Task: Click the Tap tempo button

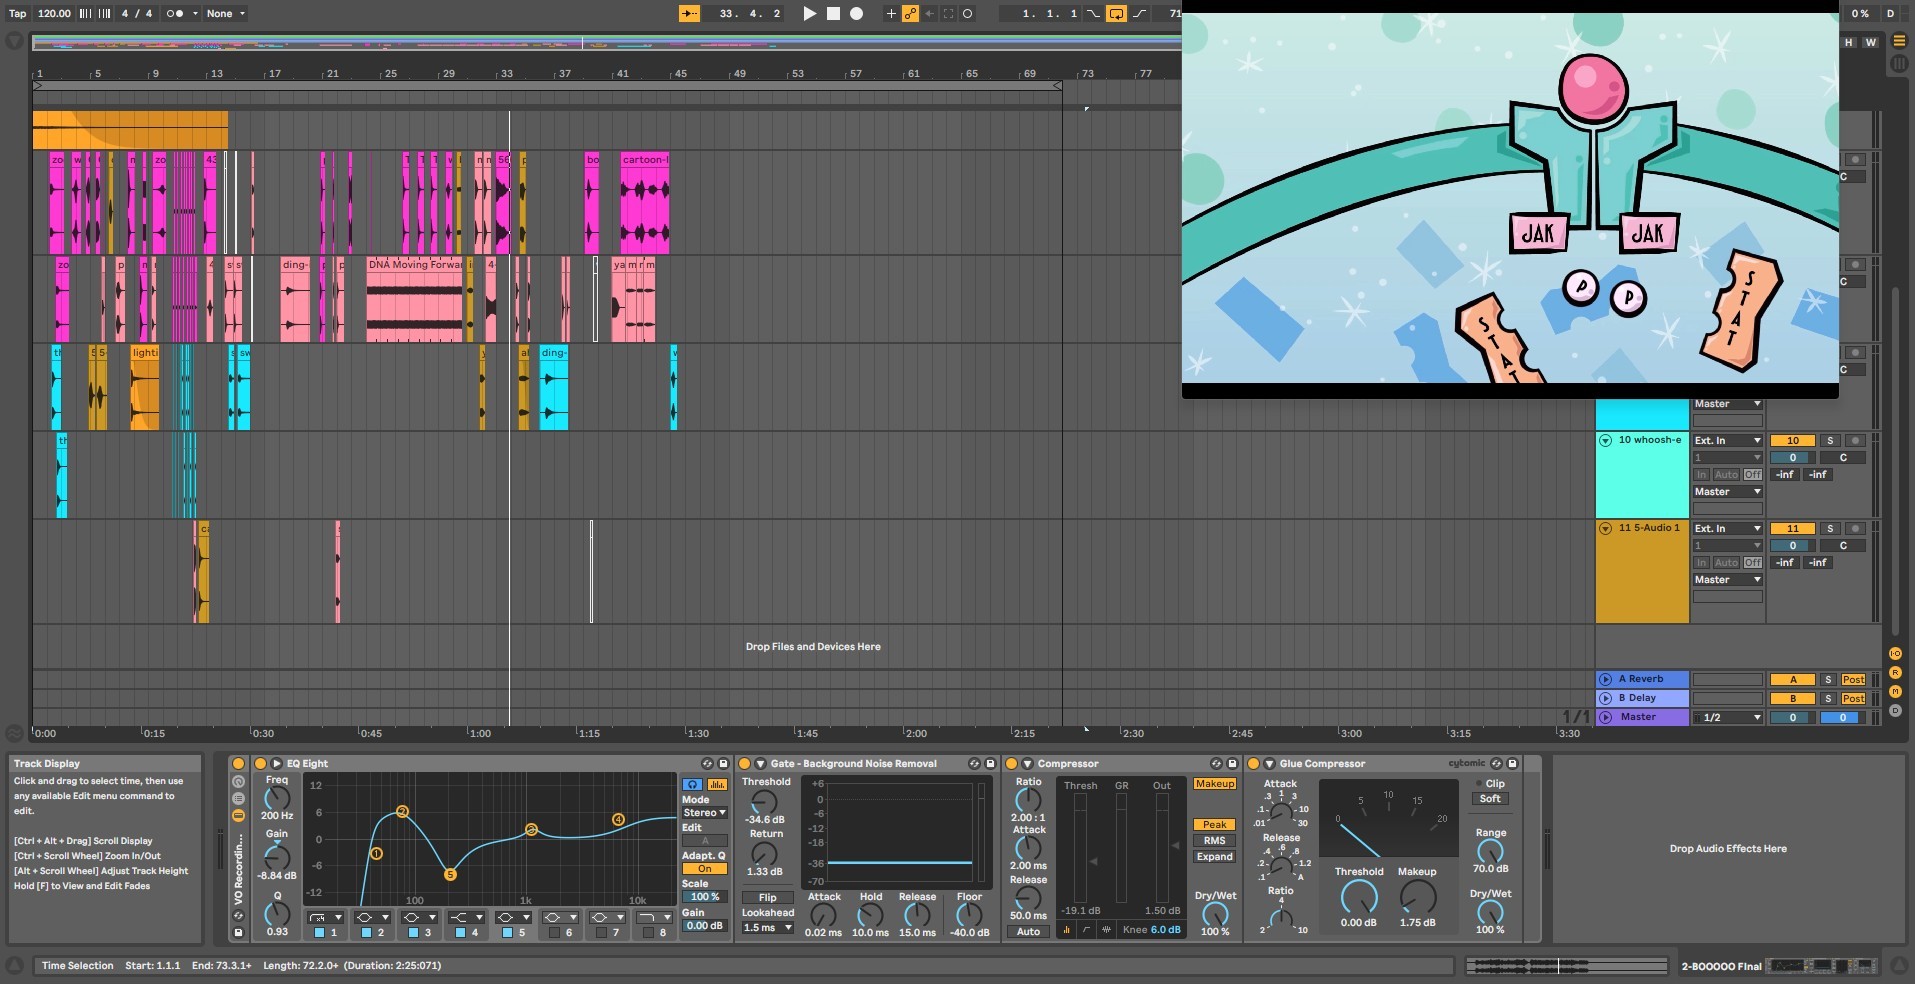Action: [17, 14]
